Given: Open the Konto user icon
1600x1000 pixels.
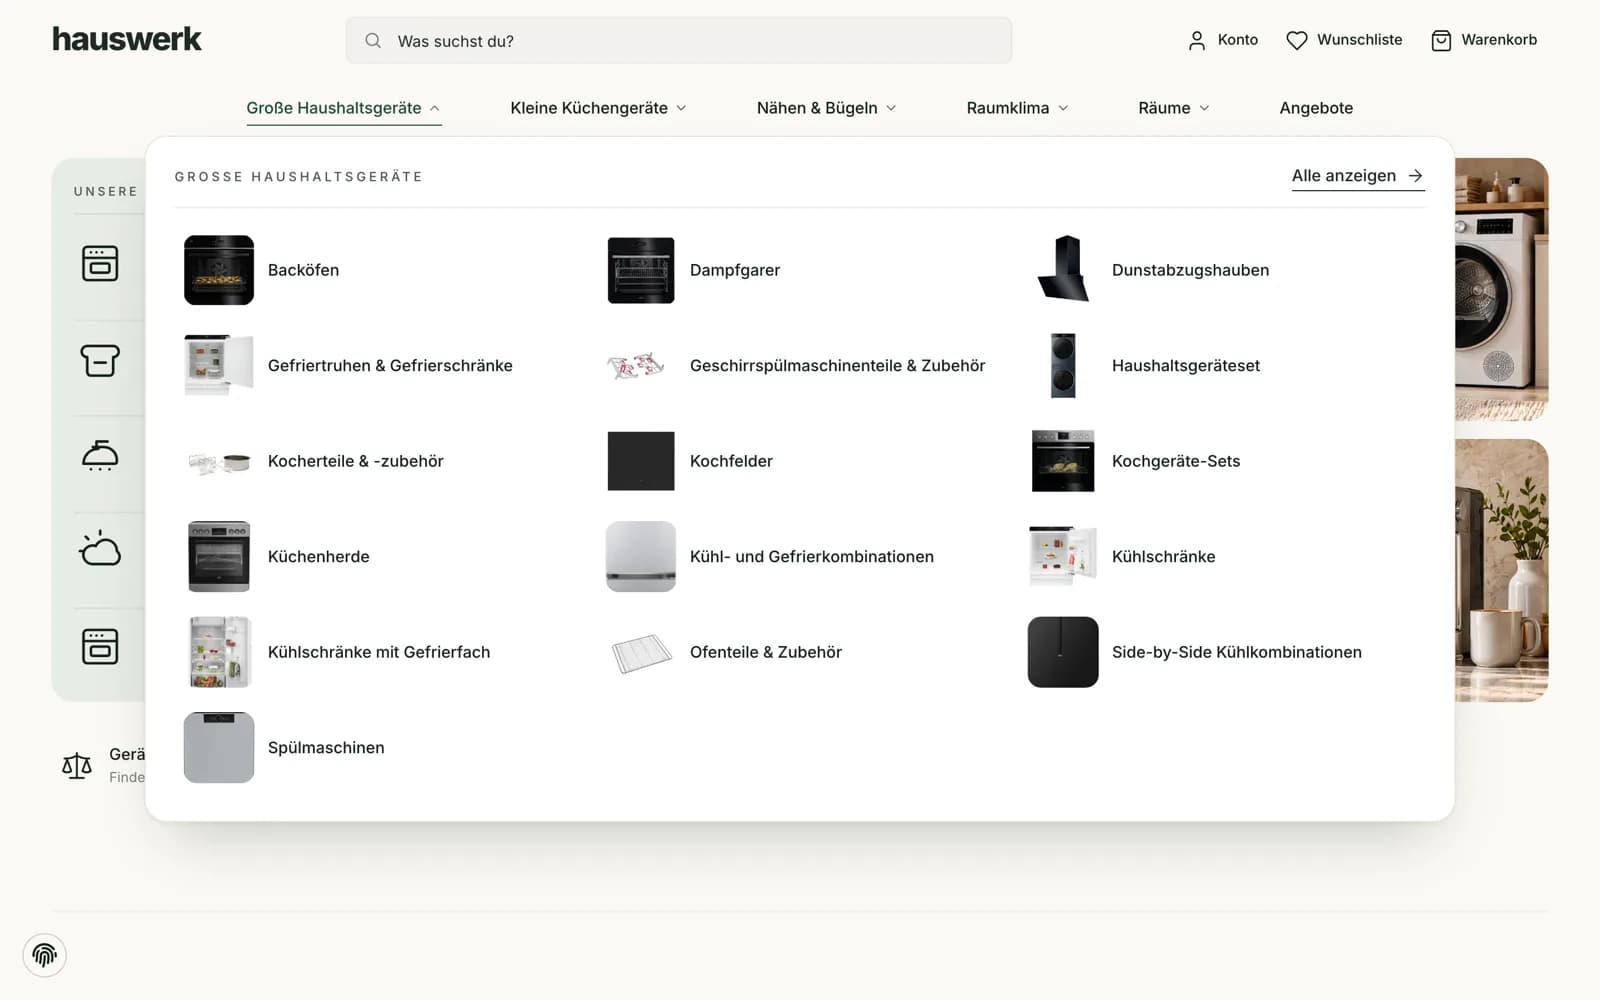Looking at the screenshot, I should [1196, 40].
